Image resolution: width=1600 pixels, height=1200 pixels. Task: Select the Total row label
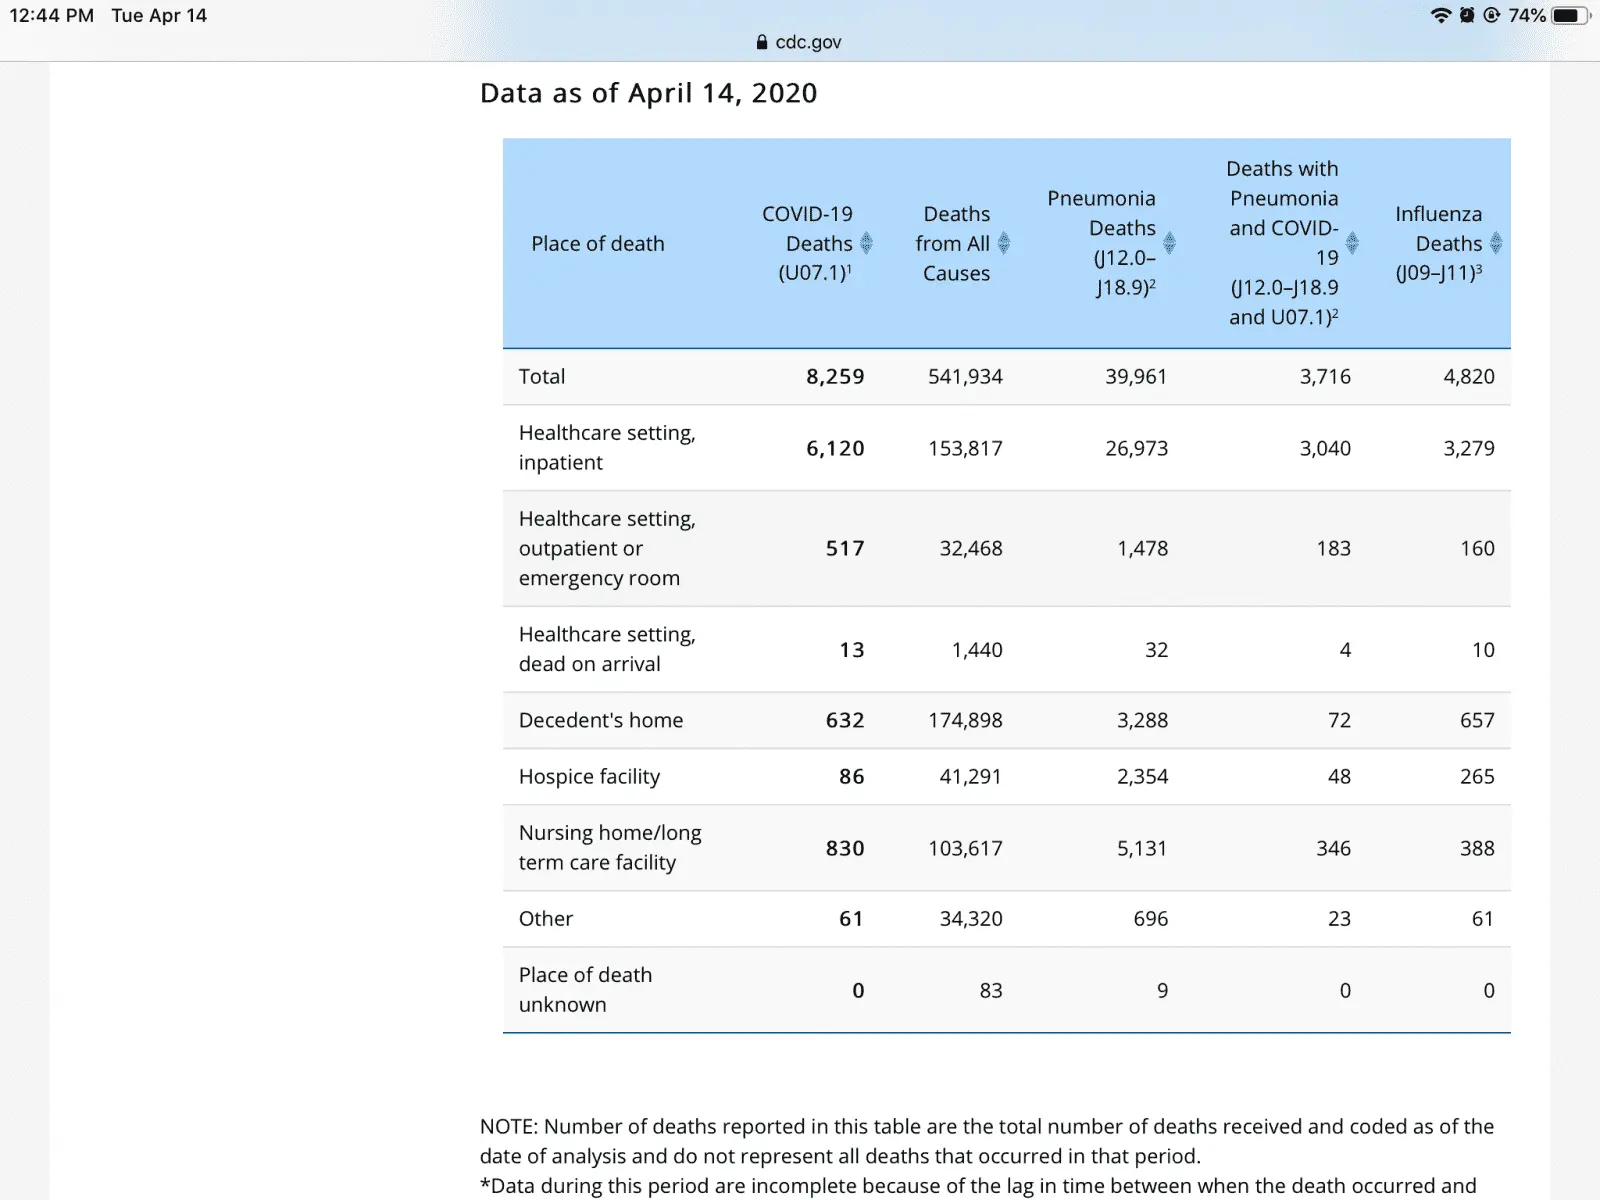[x=542, y=377]
